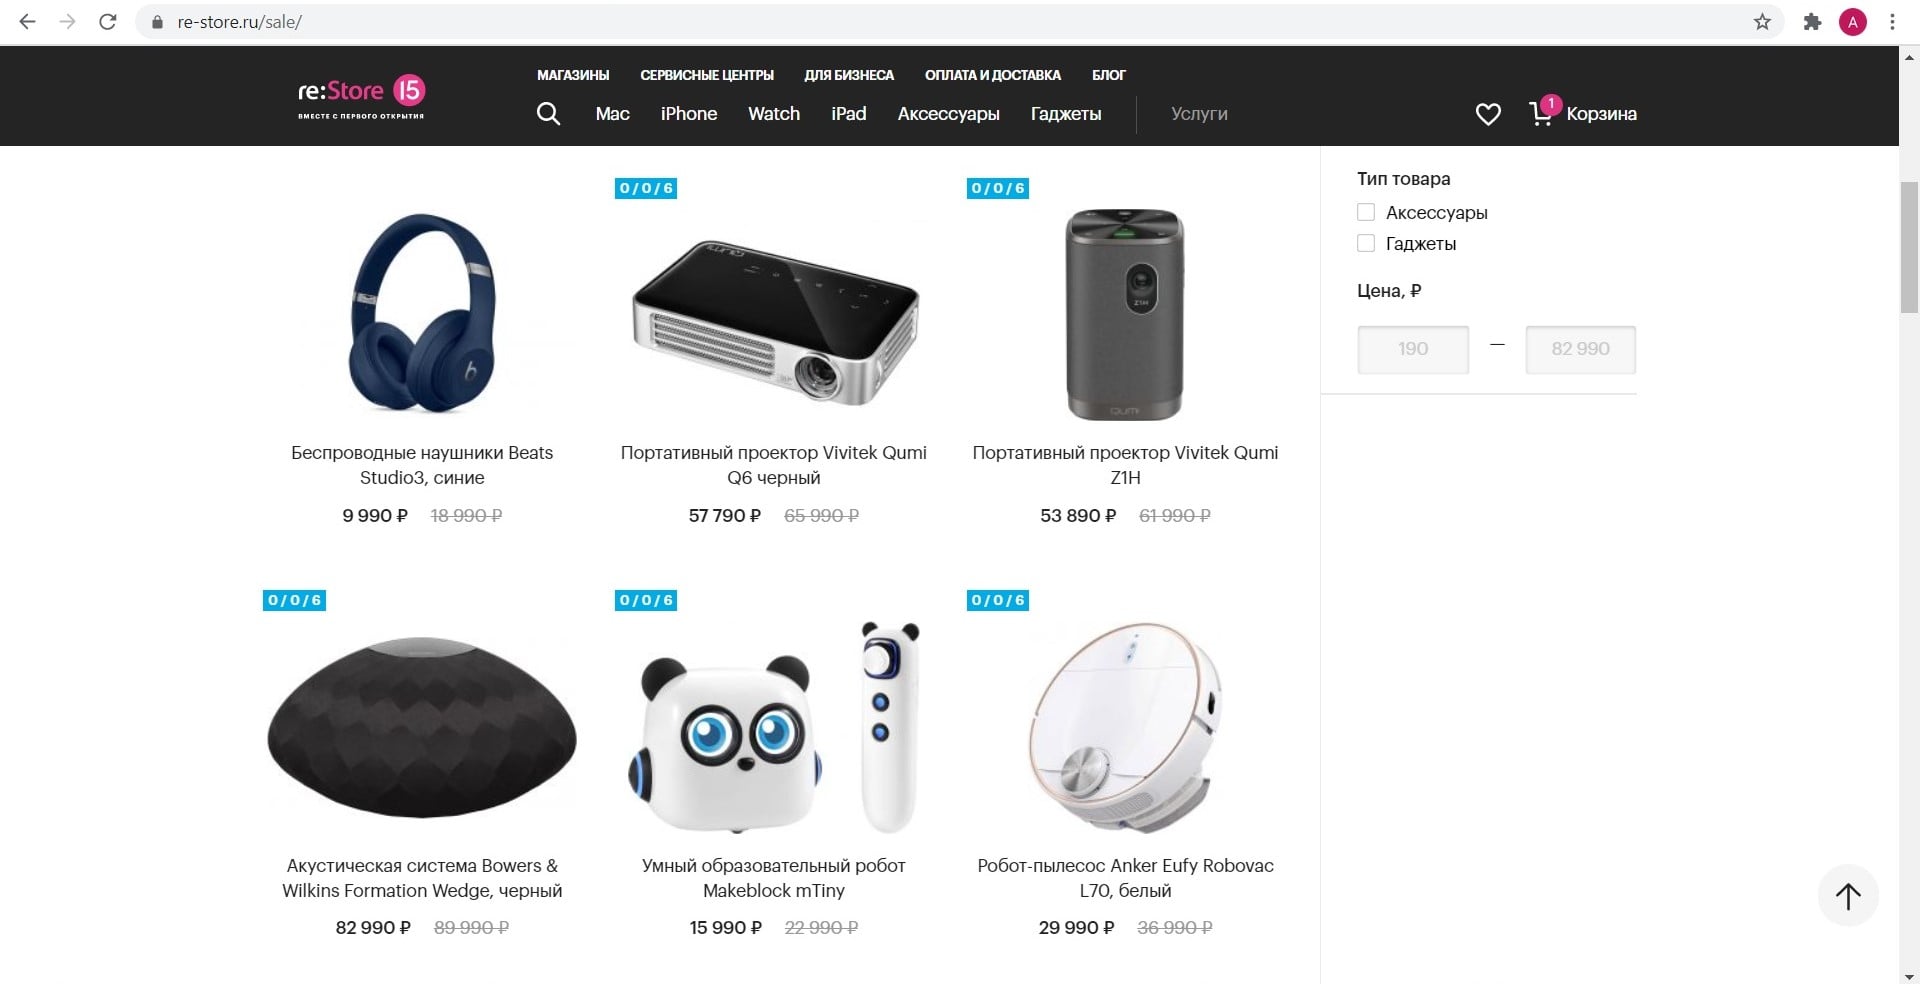Image resolution: width=1920 pixels, height=984 pixels.
Task: Click the maximum price field showing 82 990
Action: tap(1580, 349)
